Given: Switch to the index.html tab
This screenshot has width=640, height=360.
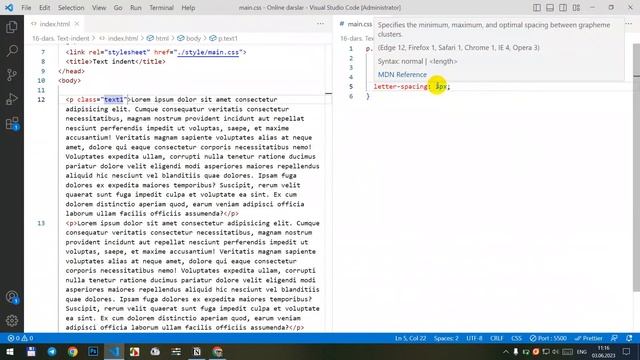Looking at the screenshot, I should (55, 24).
